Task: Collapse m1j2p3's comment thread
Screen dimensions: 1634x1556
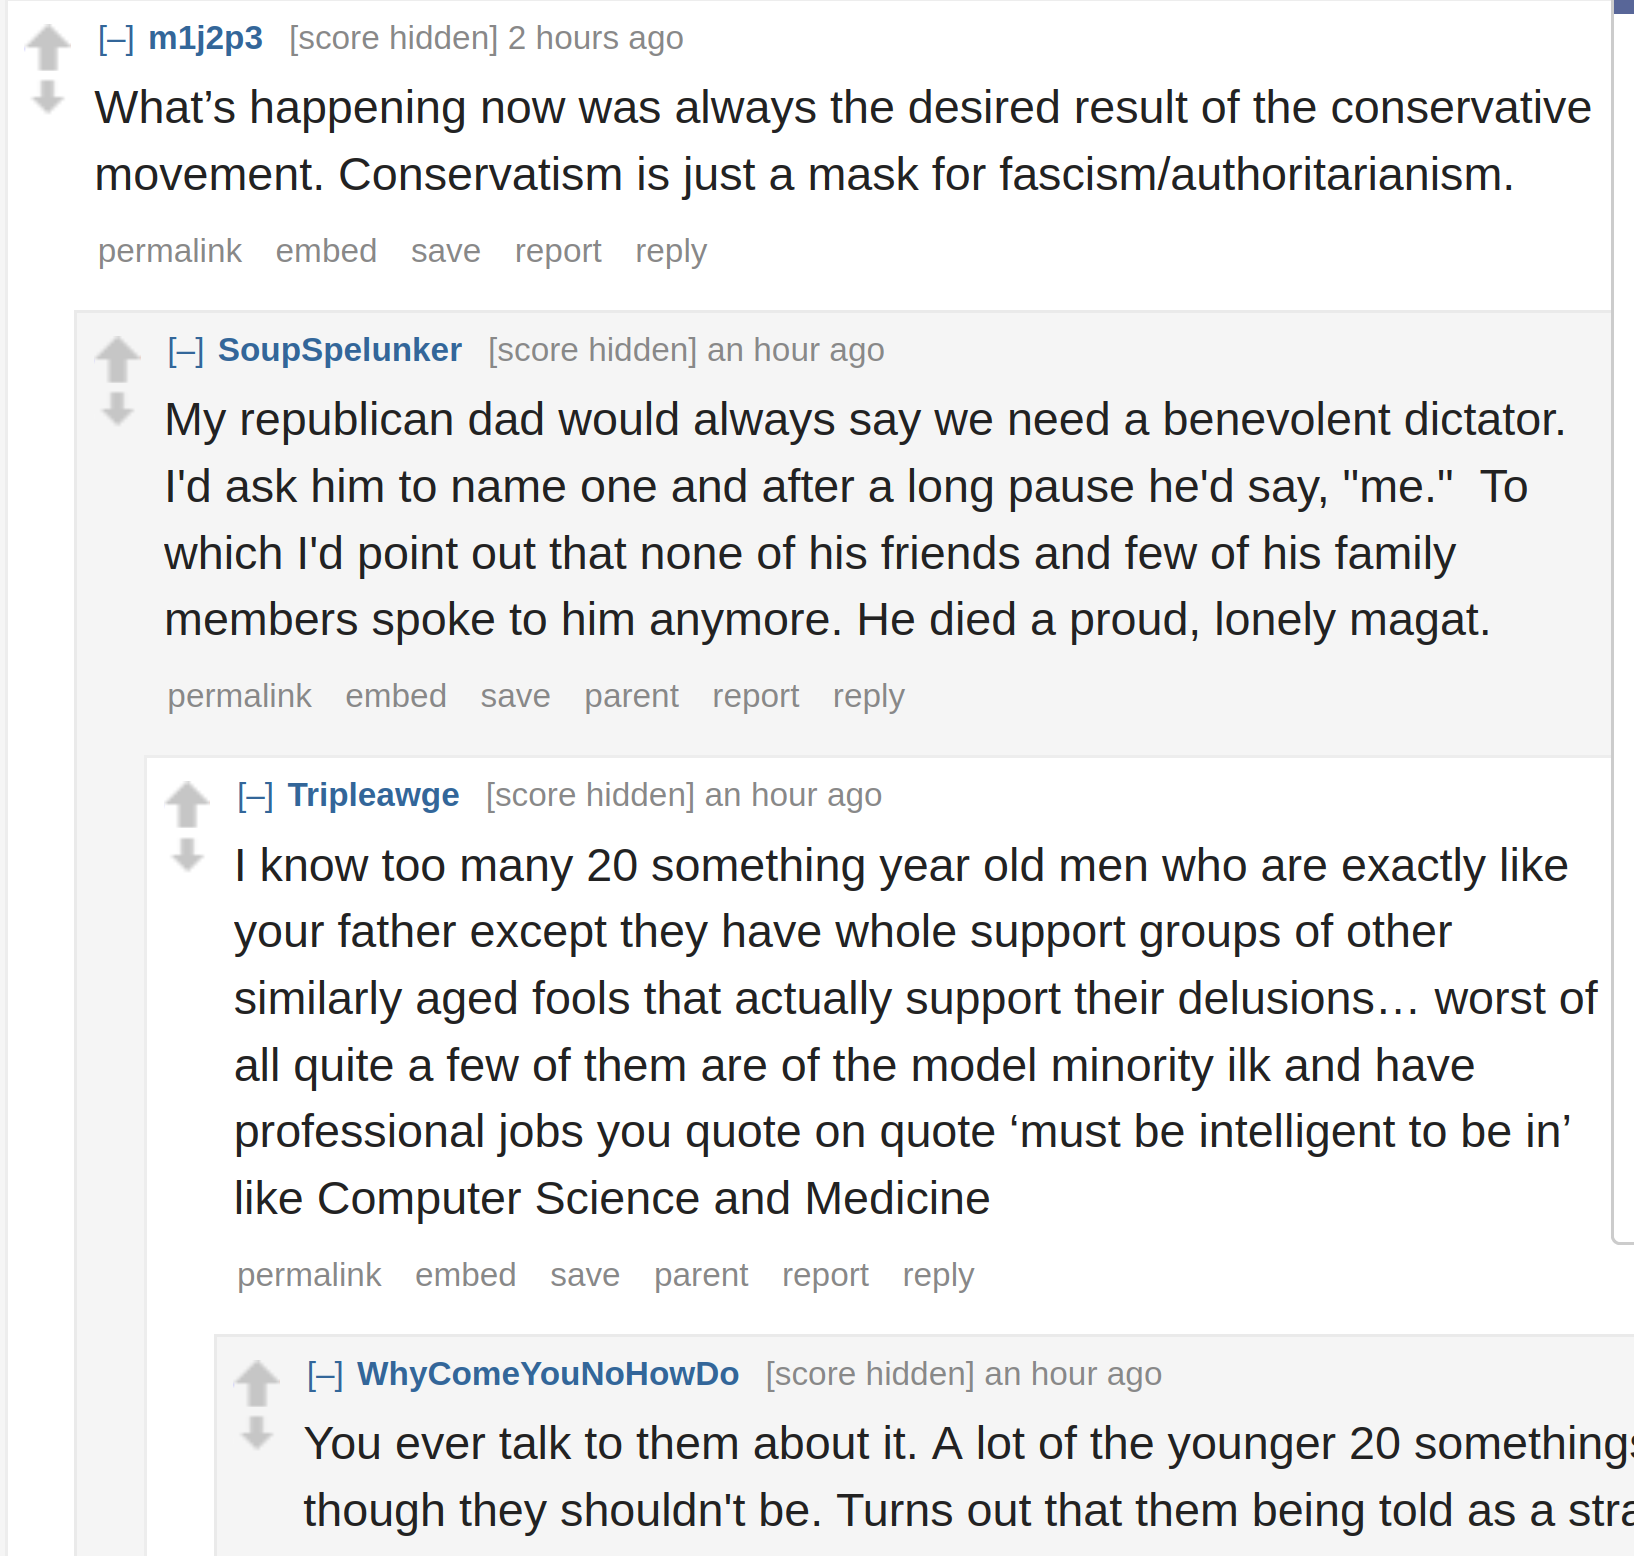Action: pyautogui.click(x=116, y=39)
